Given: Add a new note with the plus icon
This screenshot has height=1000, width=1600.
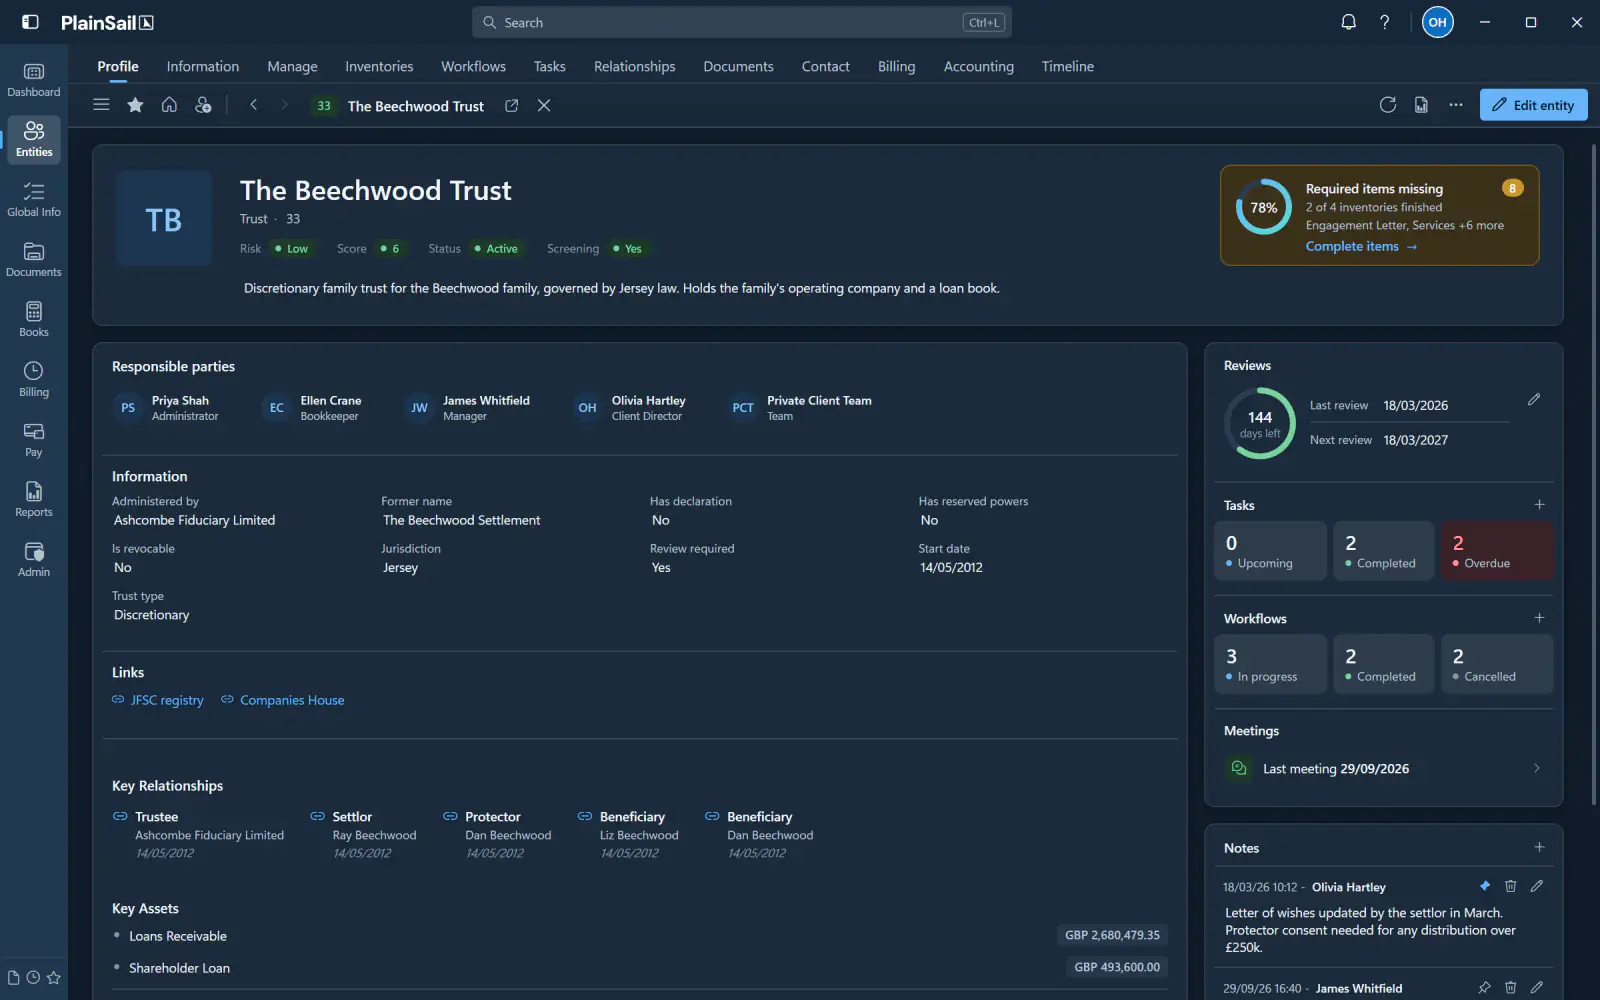Looking at the screenshot, I should coord(1539,847).
